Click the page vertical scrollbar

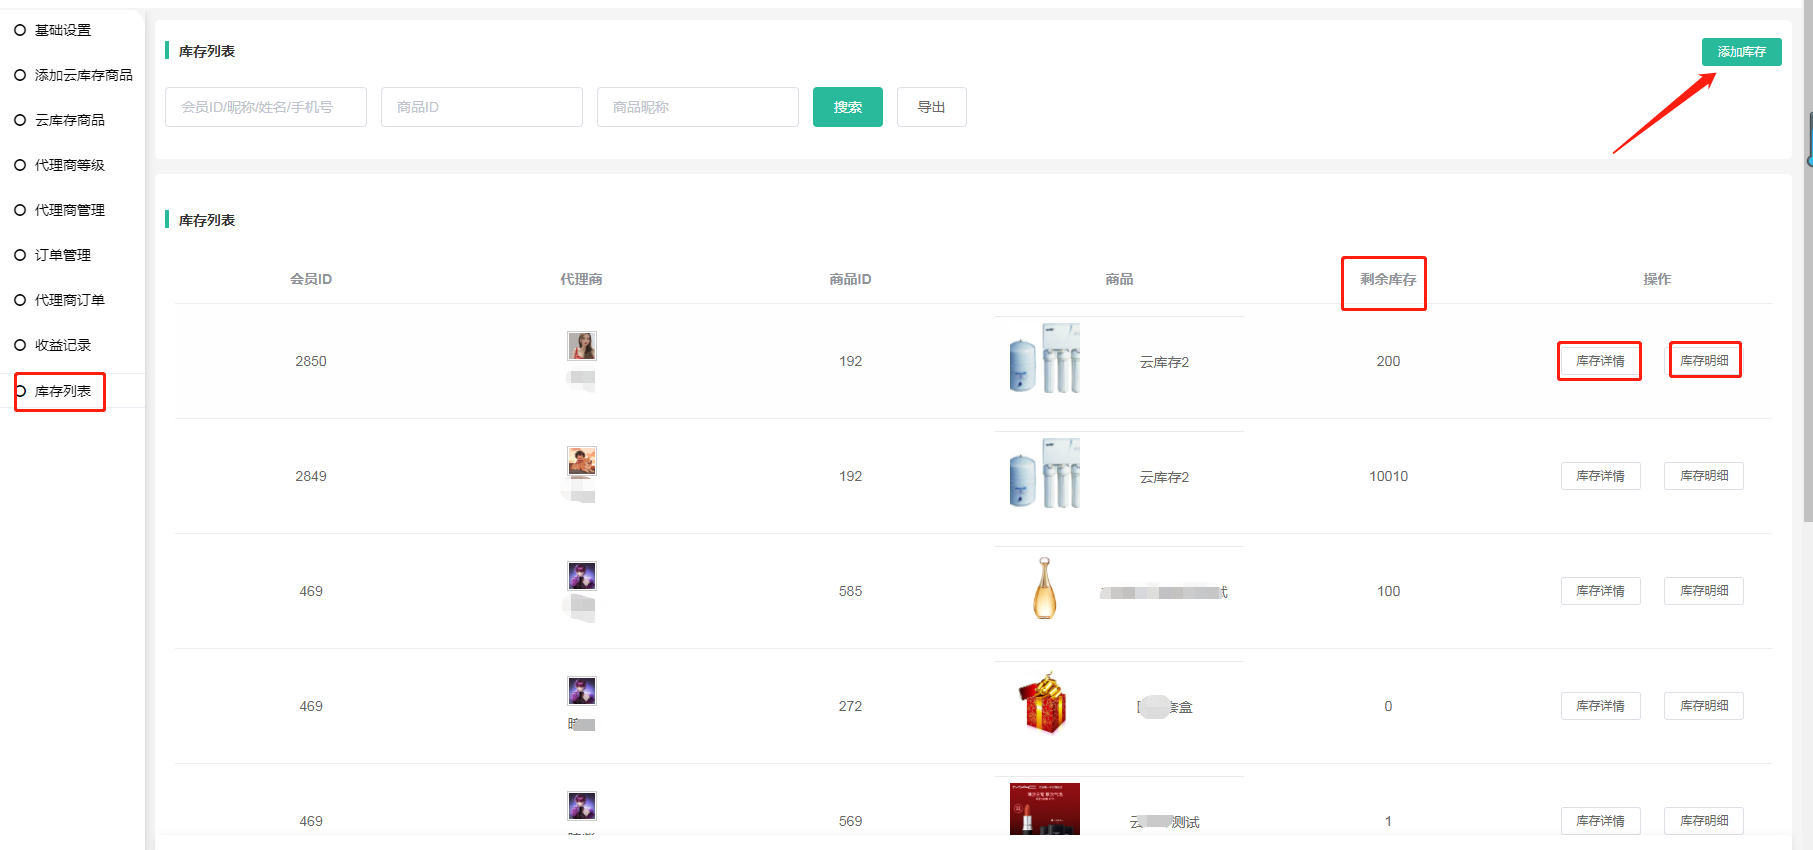pyautogui.click(x=1807, y=300)
